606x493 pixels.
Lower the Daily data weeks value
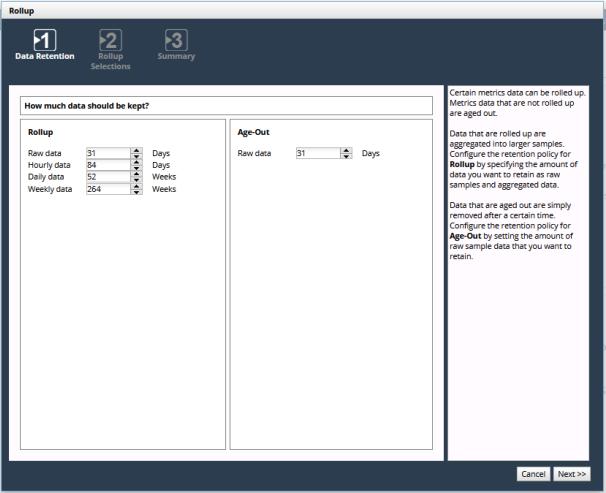click(137, 181)
